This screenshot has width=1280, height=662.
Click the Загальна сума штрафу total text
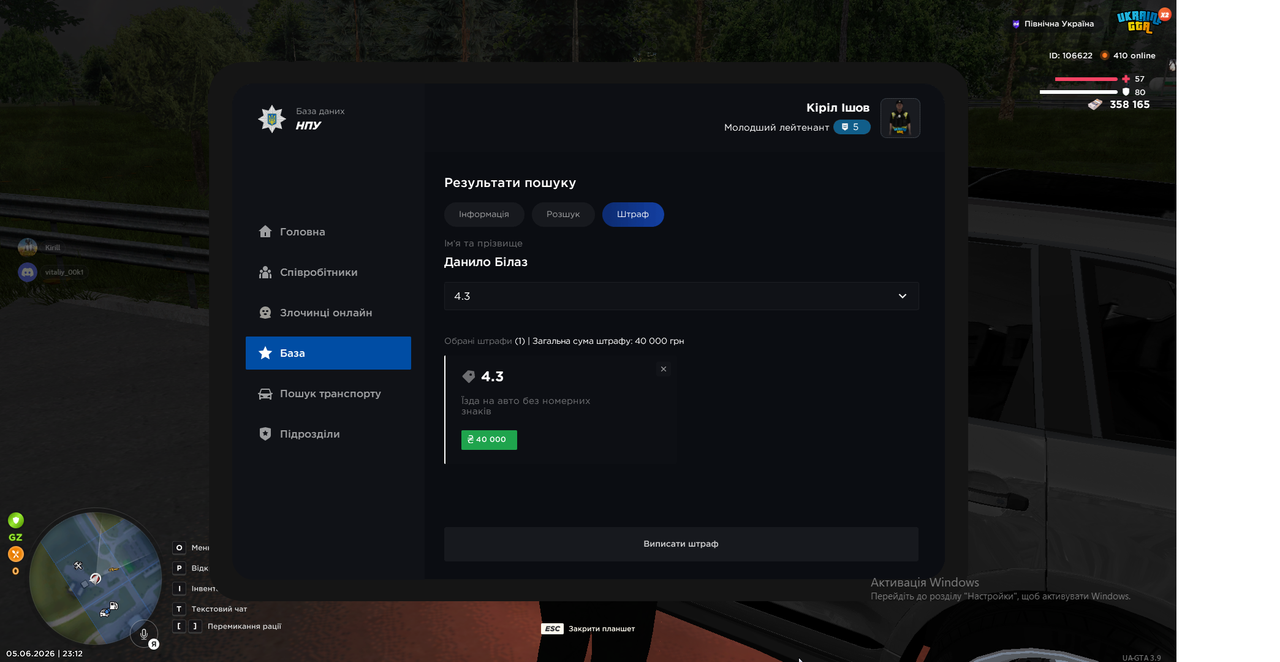click(x=609, y=341)
